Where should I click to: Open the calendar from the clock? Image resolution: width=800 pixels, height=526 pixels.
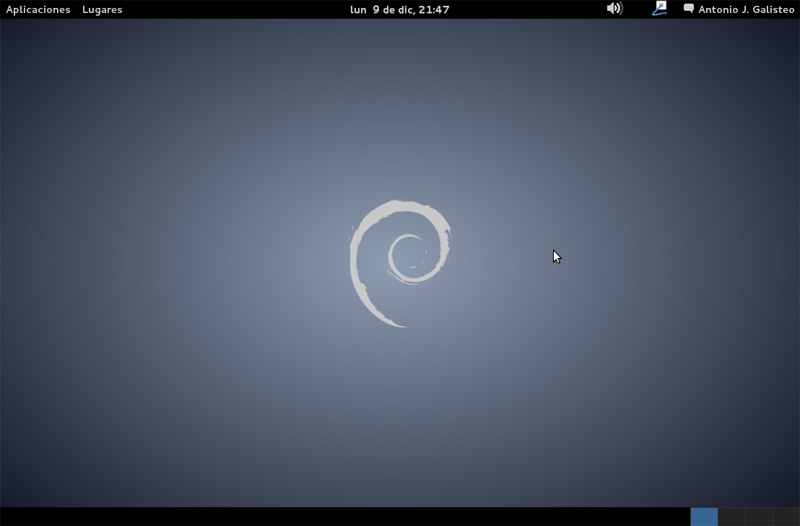click(399, 10)
